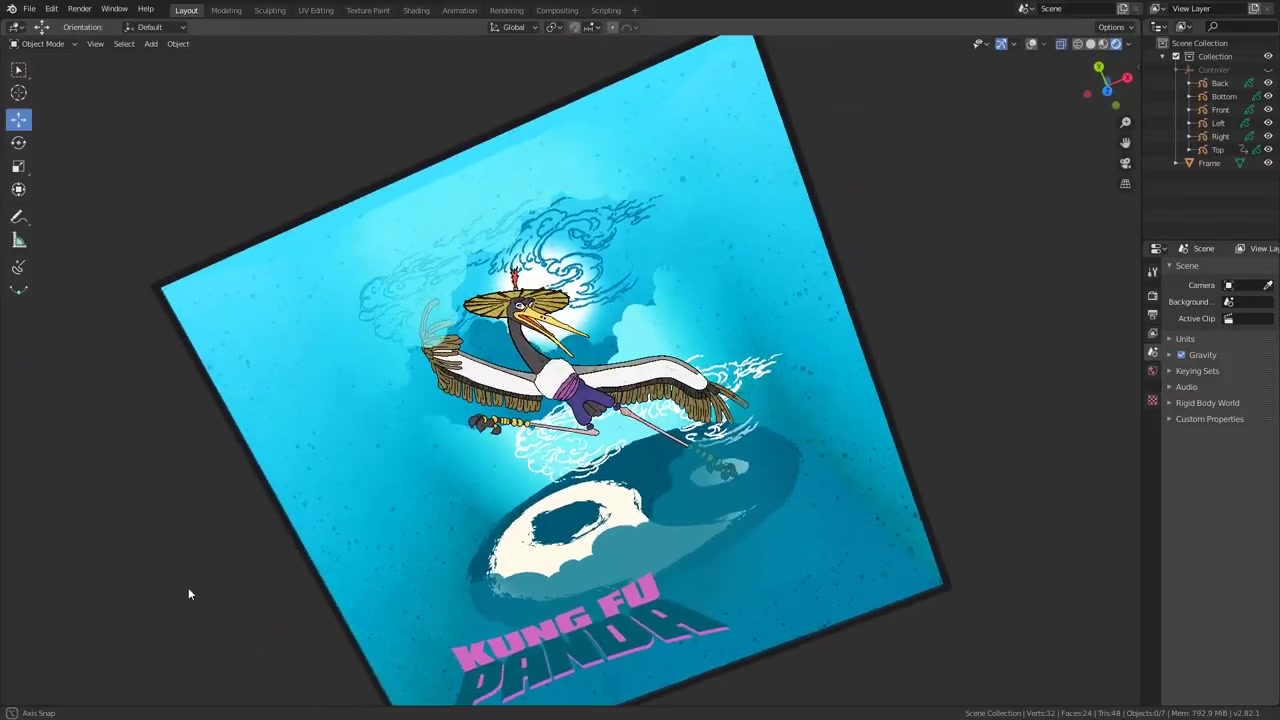Image resolution: width=1280 pixels, height=720 pixels.
Task: Open the Tool properties tab
Action: click(1152, 272)
